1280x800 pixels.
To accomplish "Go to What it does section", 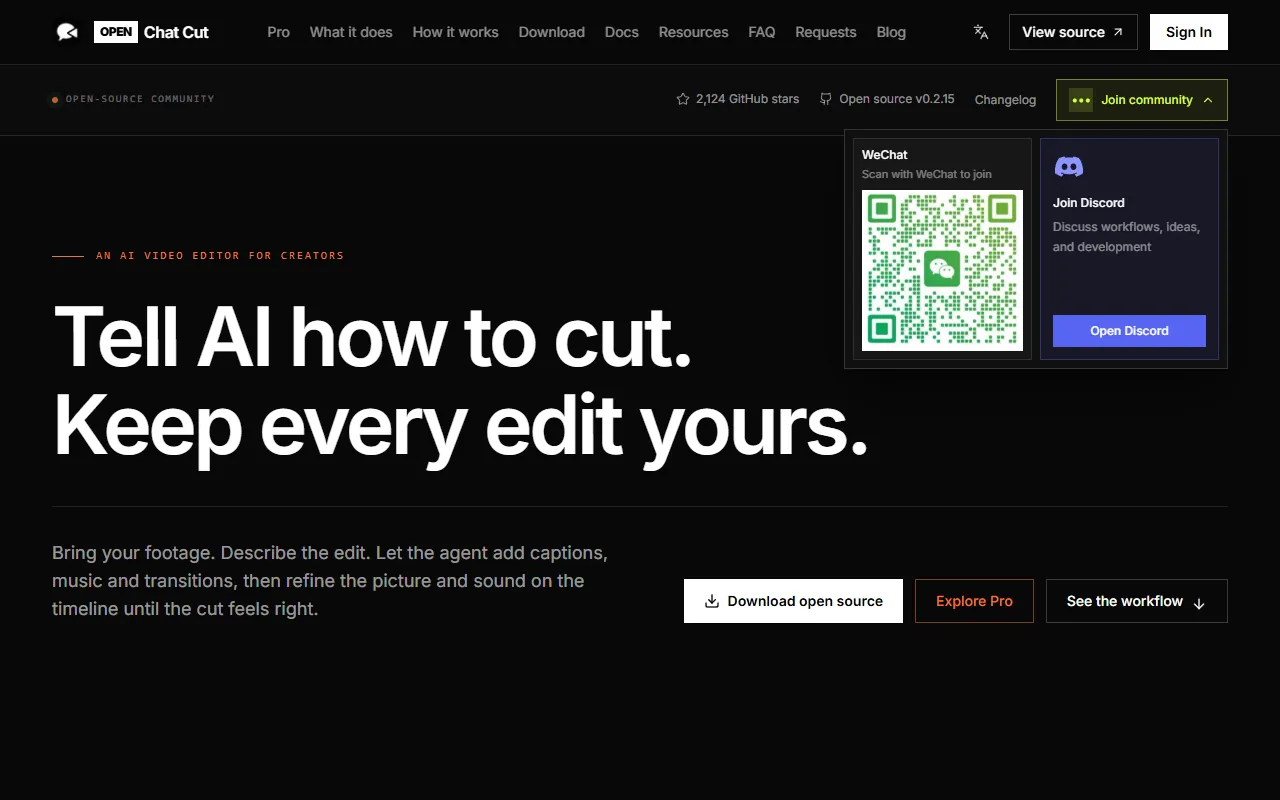I will click(351, 32).
